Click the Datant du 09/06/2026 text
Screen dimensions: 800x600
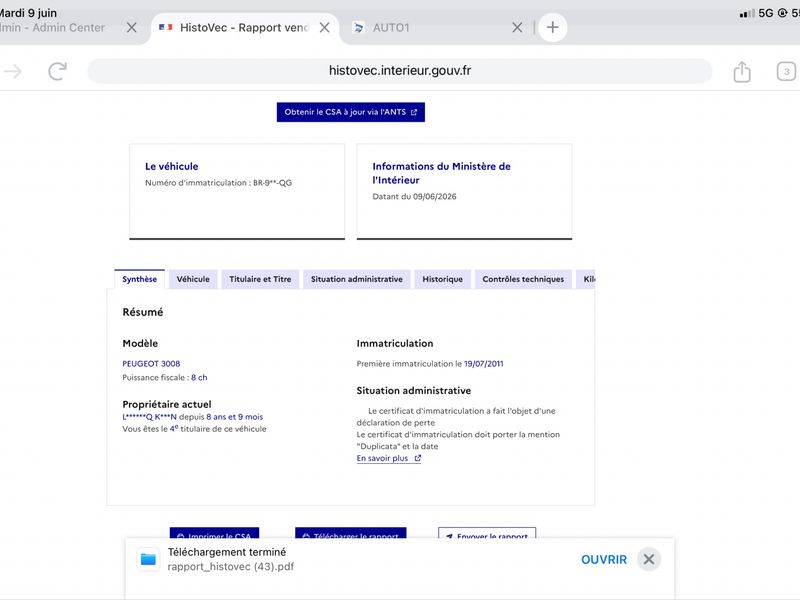pyautogui.click(x=414, y=196)
